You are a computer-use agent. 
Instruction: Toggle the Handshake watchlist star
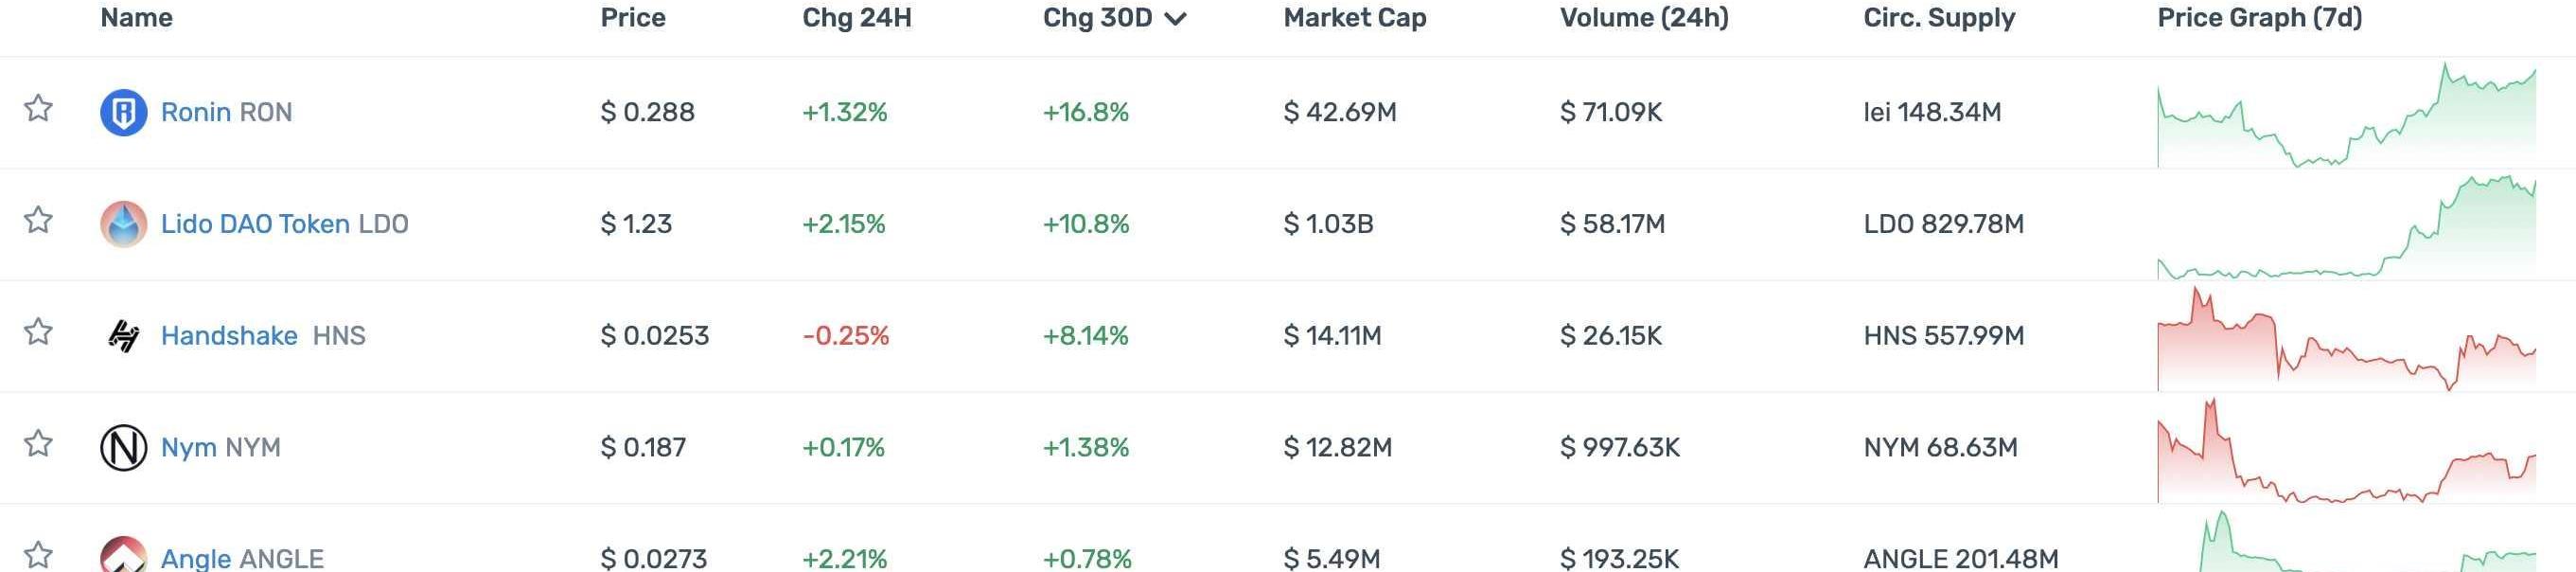click(38, 332)
